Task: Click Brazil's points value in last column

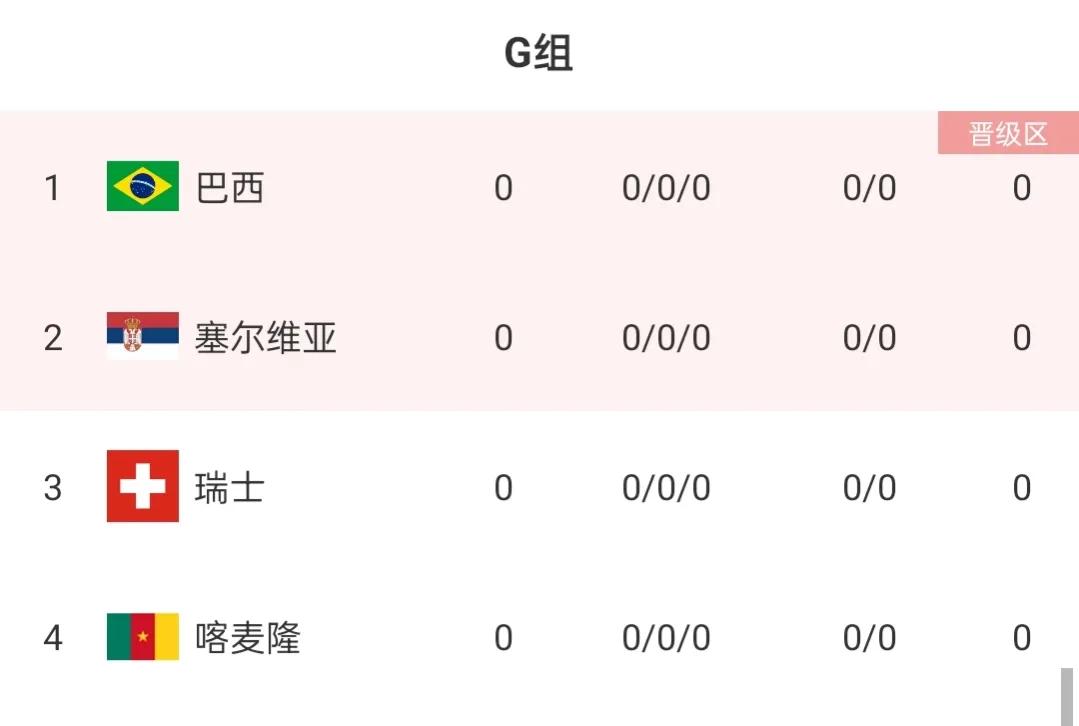Action: pos(1021,187)
